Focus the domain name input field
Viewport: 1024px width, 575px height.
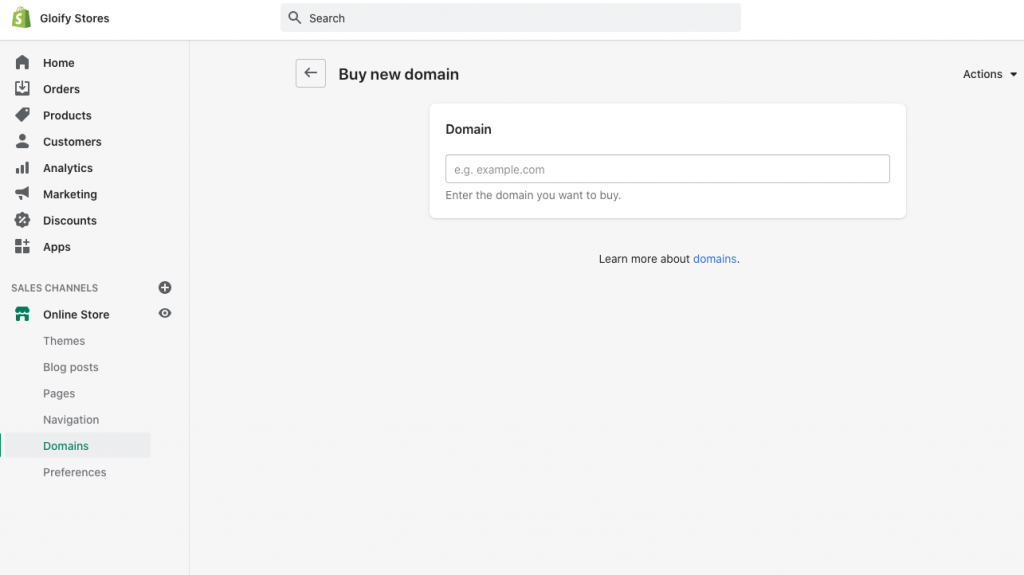(667, 169)
